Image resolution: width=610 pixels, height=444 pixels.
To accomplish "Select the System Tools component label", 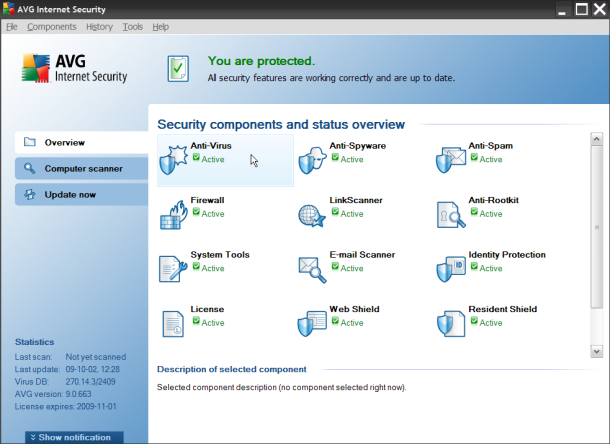I will click(220, 255).
